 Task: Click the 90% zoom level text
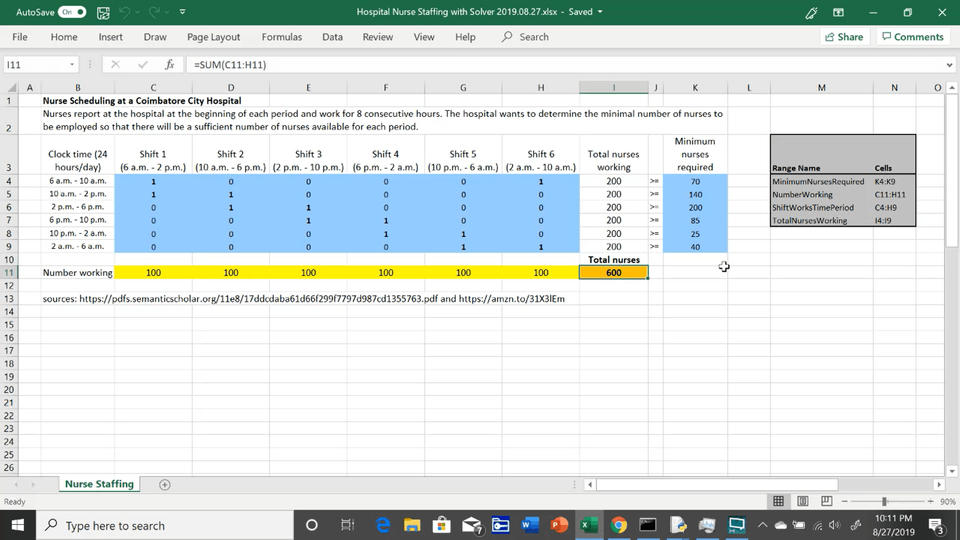(948, 501)
